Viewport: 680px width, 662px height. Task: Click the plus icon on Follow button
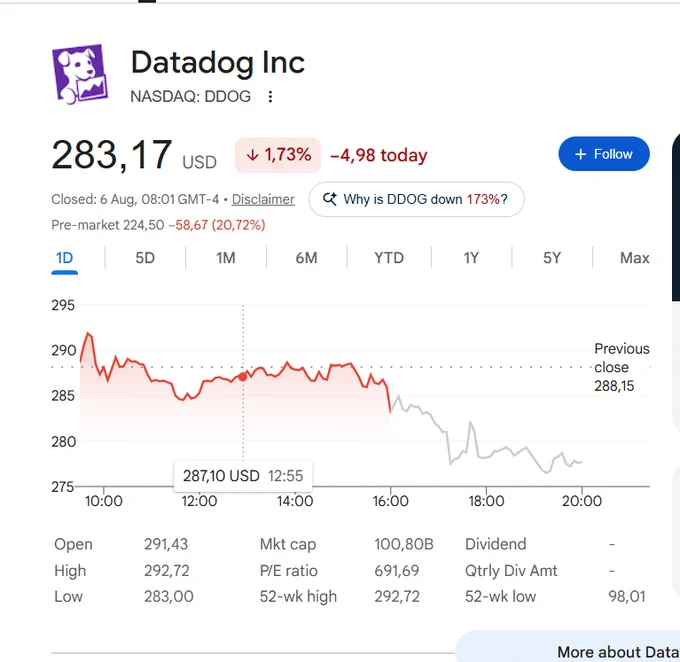tap(580, 154)
